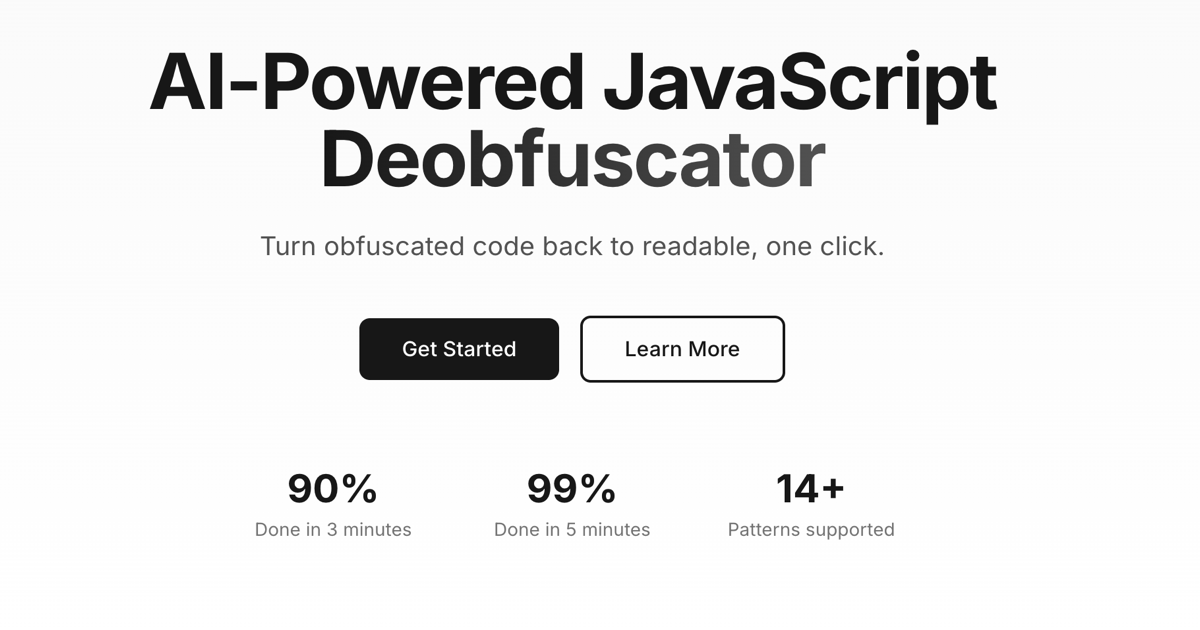The width and height of the screenshot is (1200, 630).
Task: Click the word AI-Powered in the headline
Action: pyautogui.click(x=366, y=82)
